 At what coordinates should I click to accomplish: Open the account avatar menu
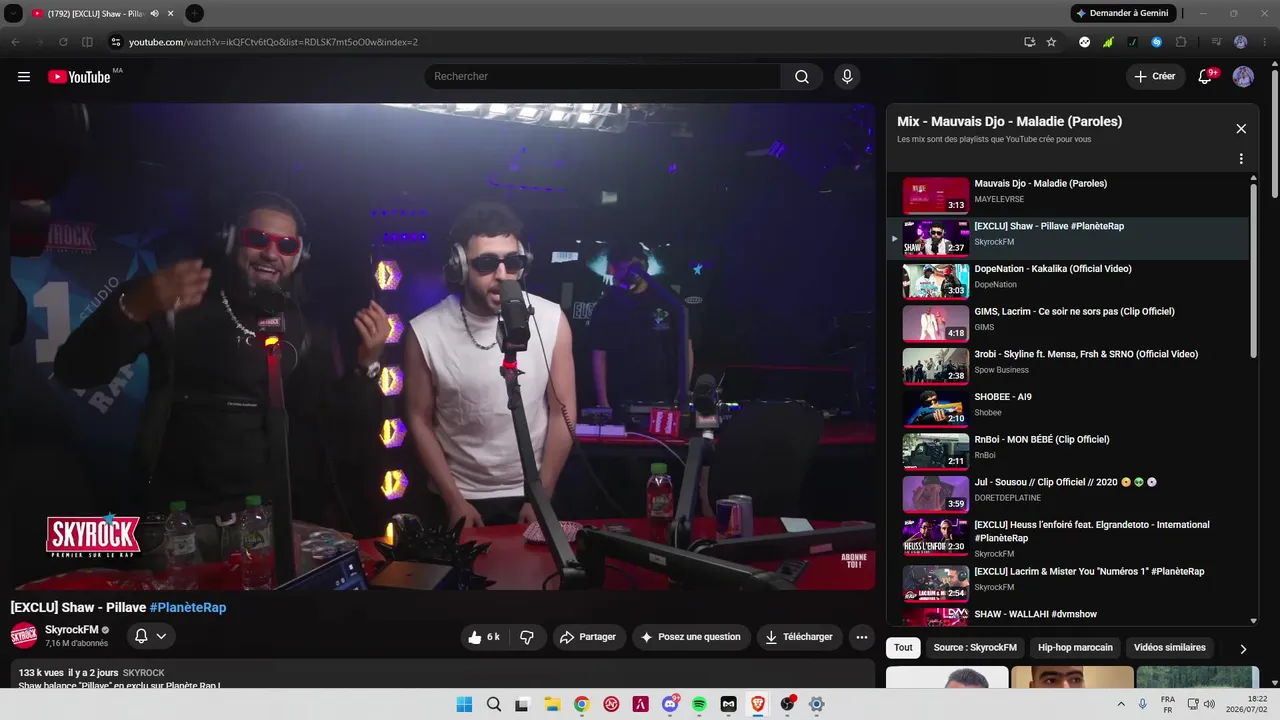point(1243,77)
